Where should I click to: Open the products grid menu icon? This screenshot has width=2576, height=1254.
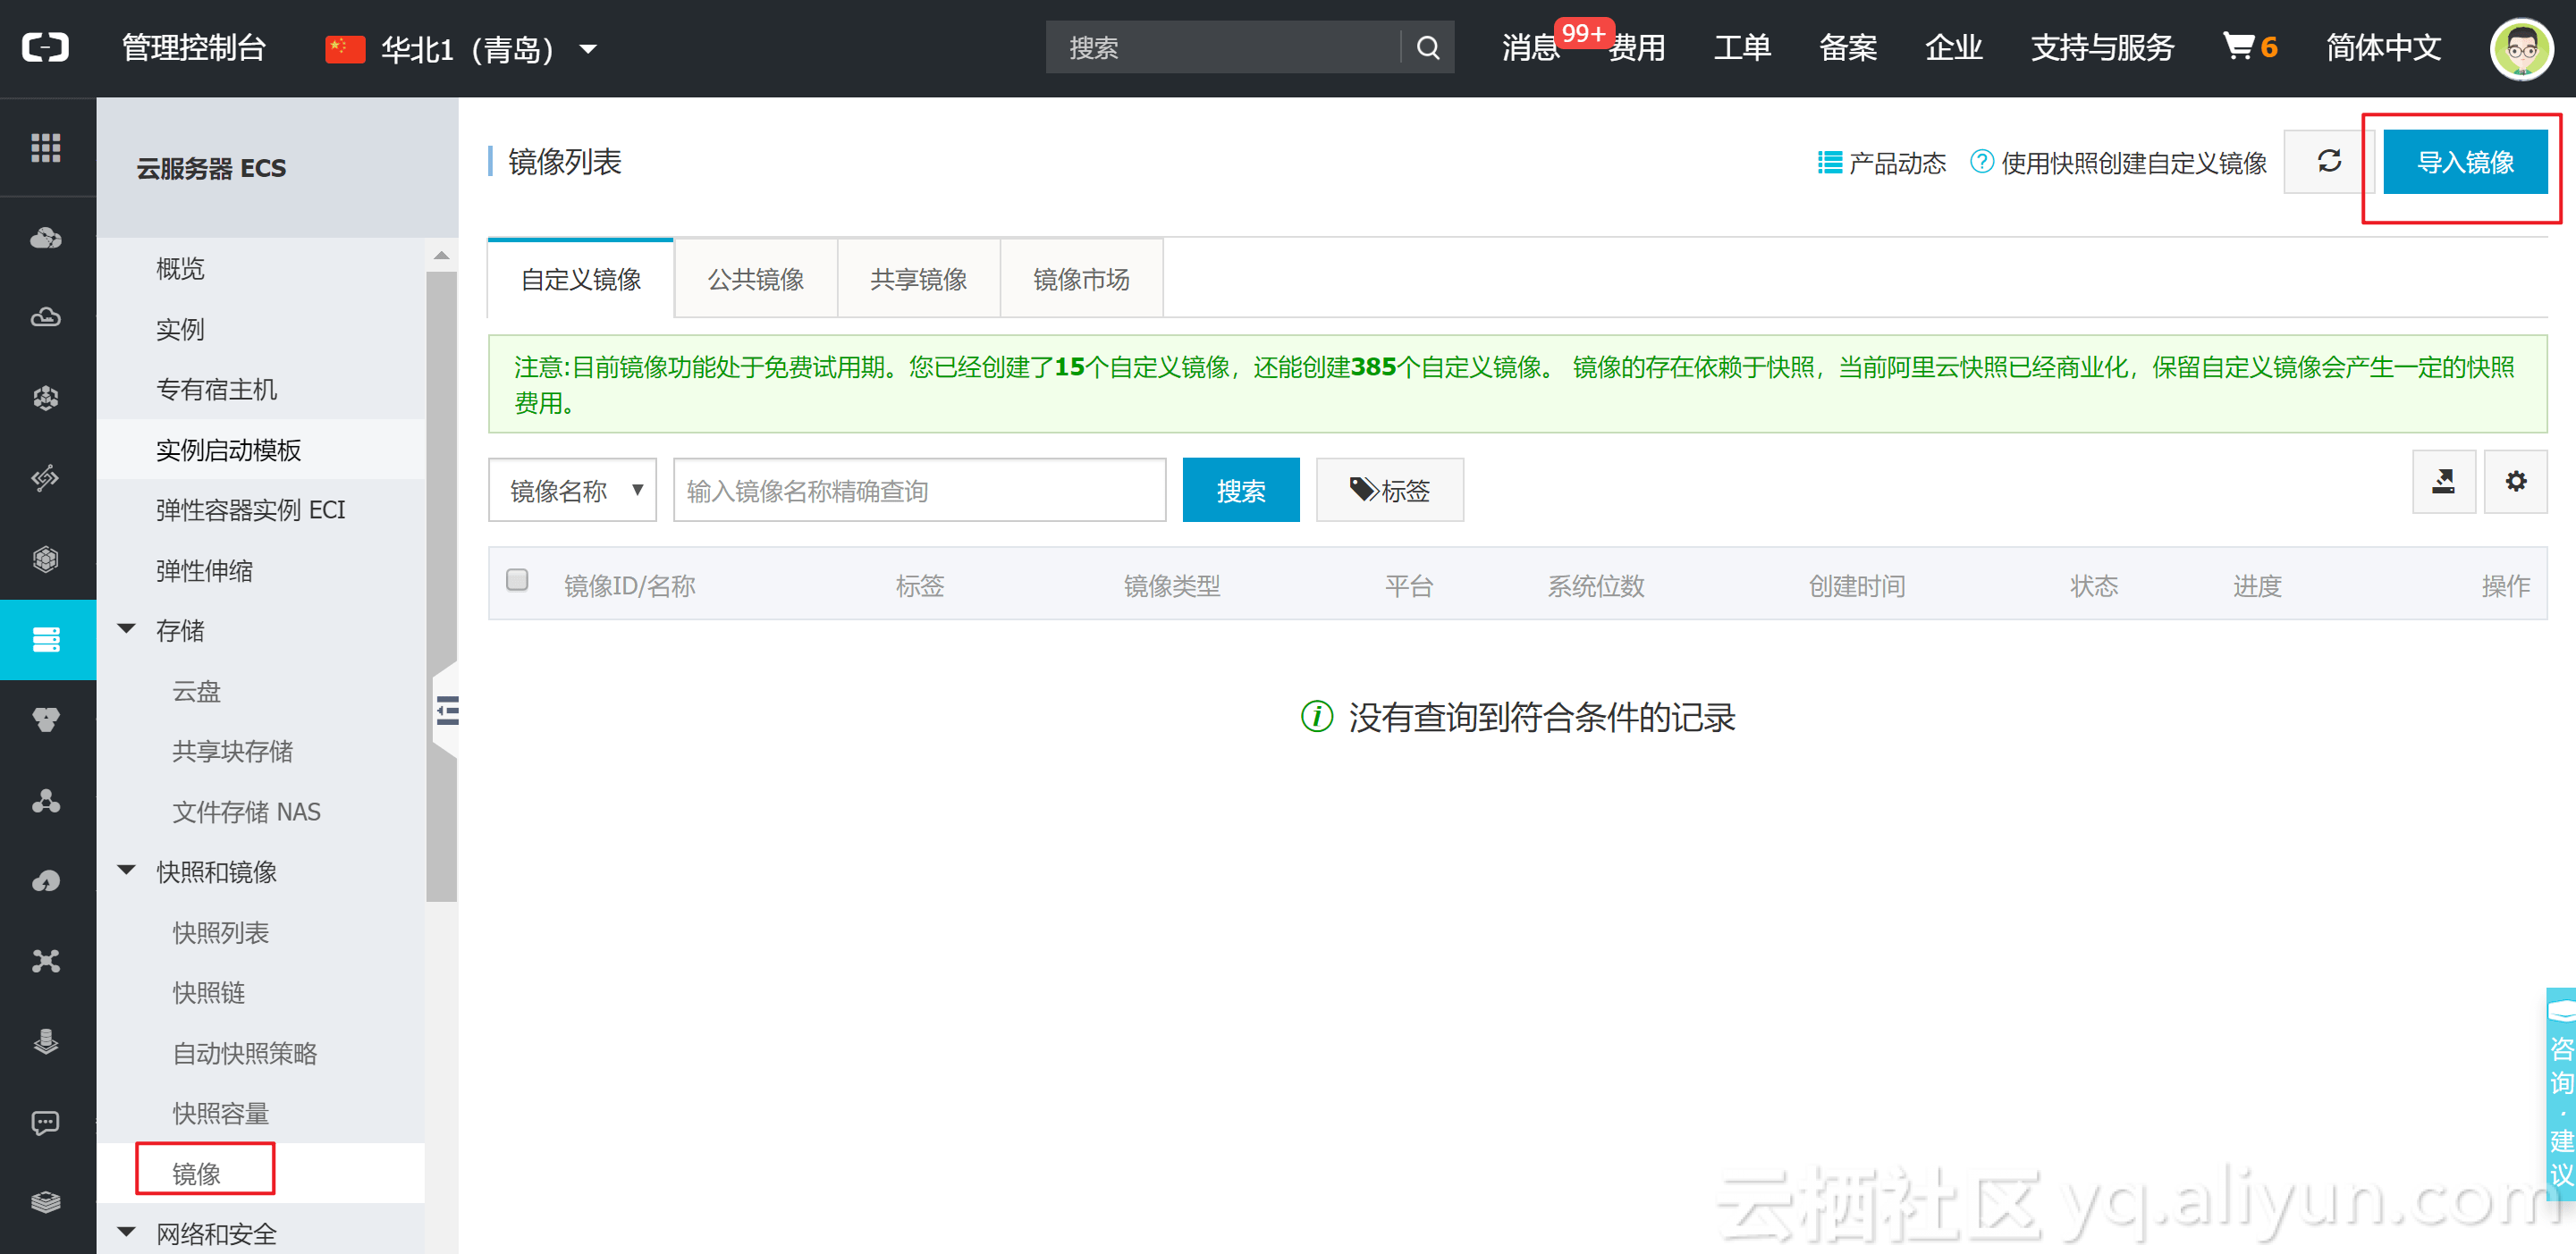pos(46,148)
